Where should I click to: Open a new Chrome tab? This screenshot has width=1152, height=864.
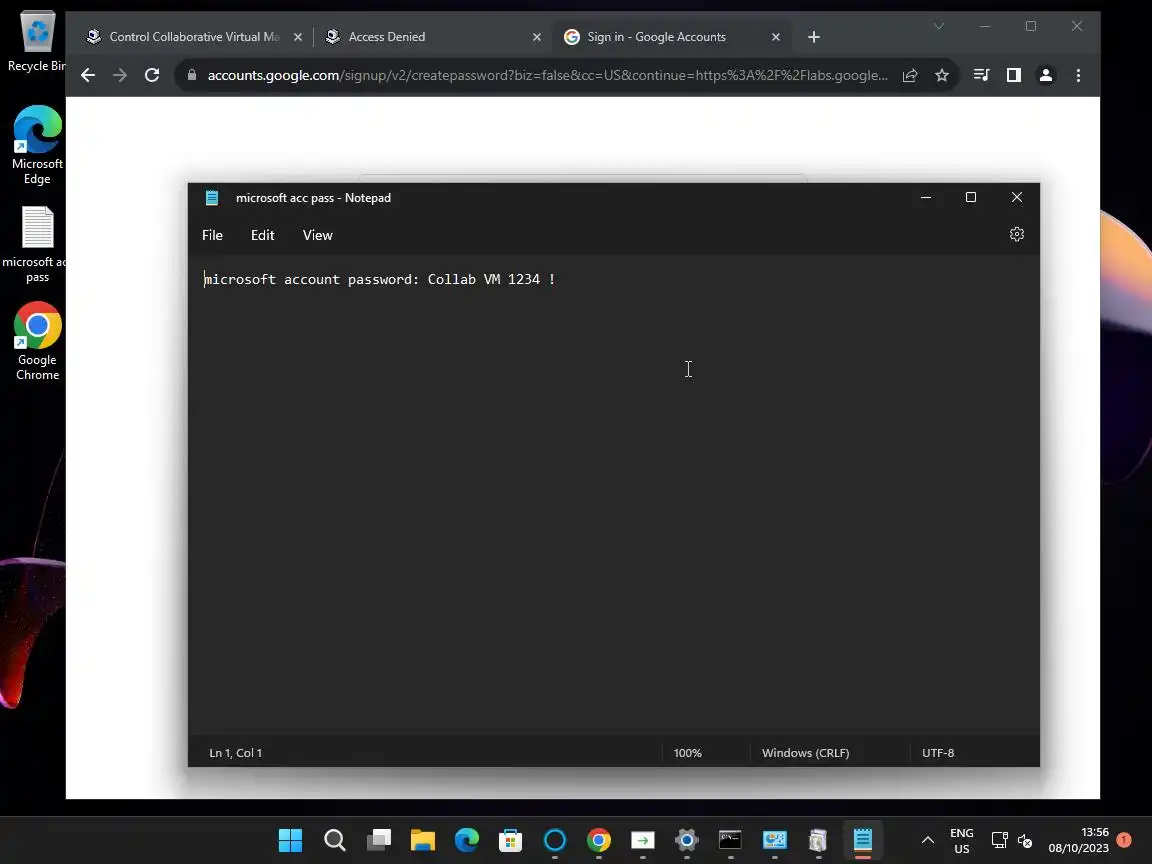[x=813, y=37]
